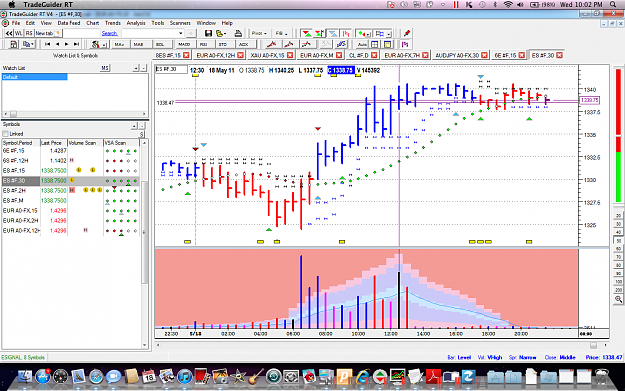Image resolution: width=625 pixels, height=391 pixels.
Task: Select 100 on the zoom scale
Action: coord(618,282)
